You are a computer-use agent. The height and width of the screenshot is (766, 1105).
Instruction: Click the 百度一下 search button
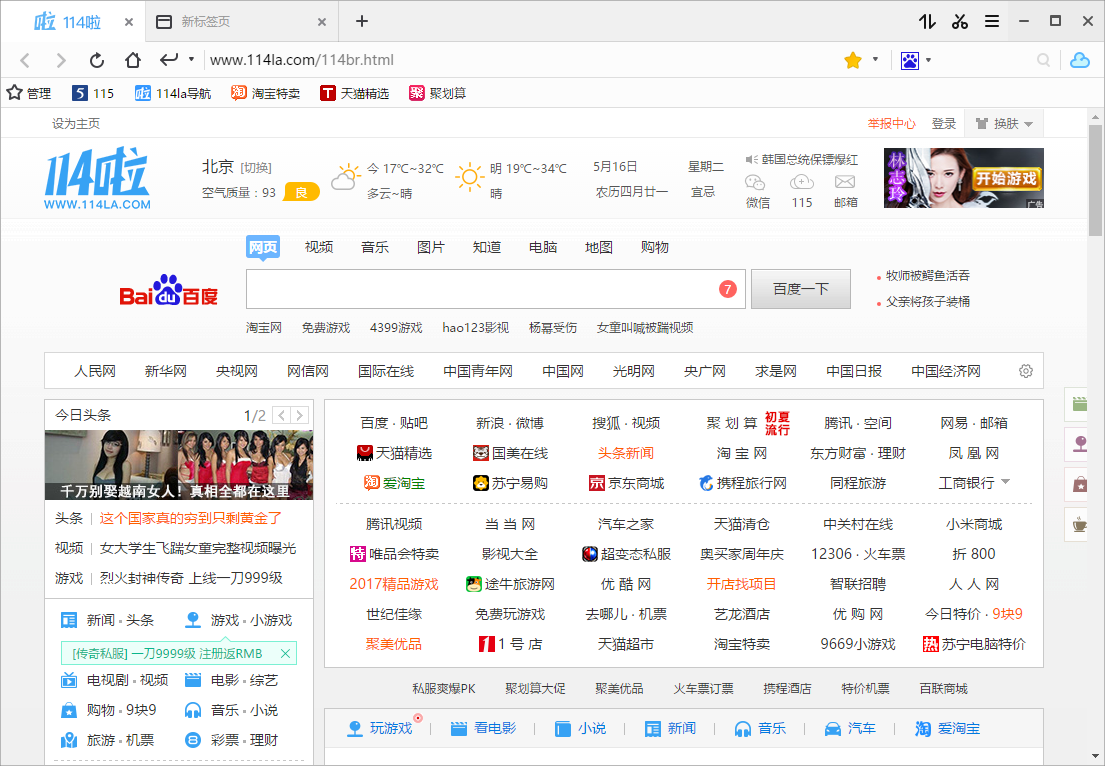coord(801,289)
